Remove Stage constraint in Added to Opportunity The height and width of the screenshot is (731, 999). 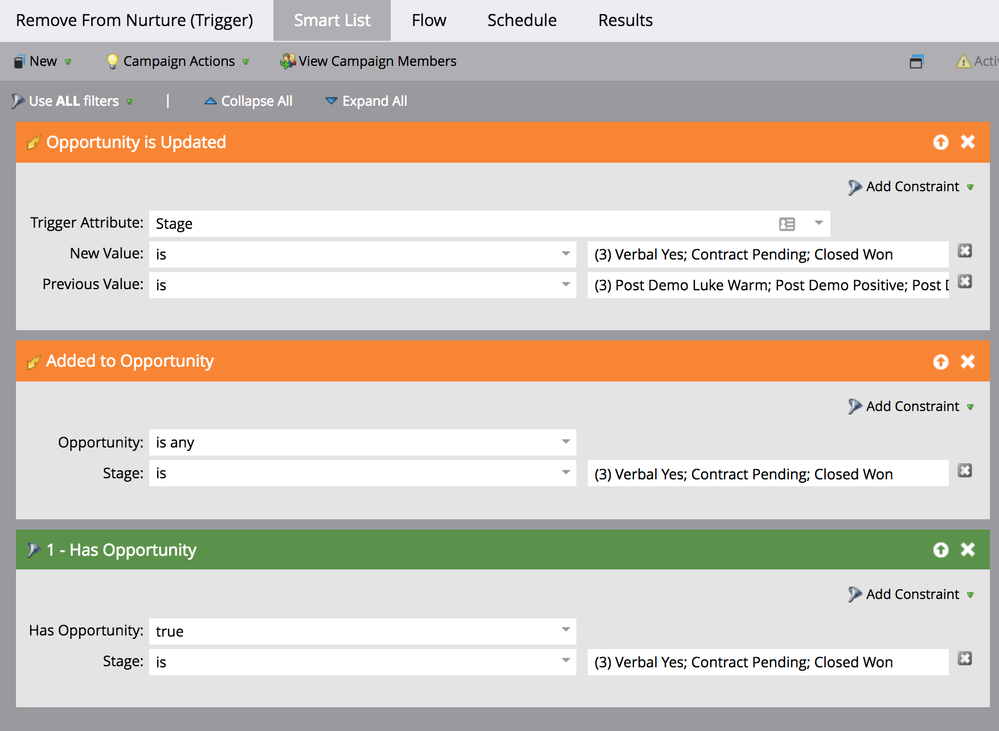964,471
